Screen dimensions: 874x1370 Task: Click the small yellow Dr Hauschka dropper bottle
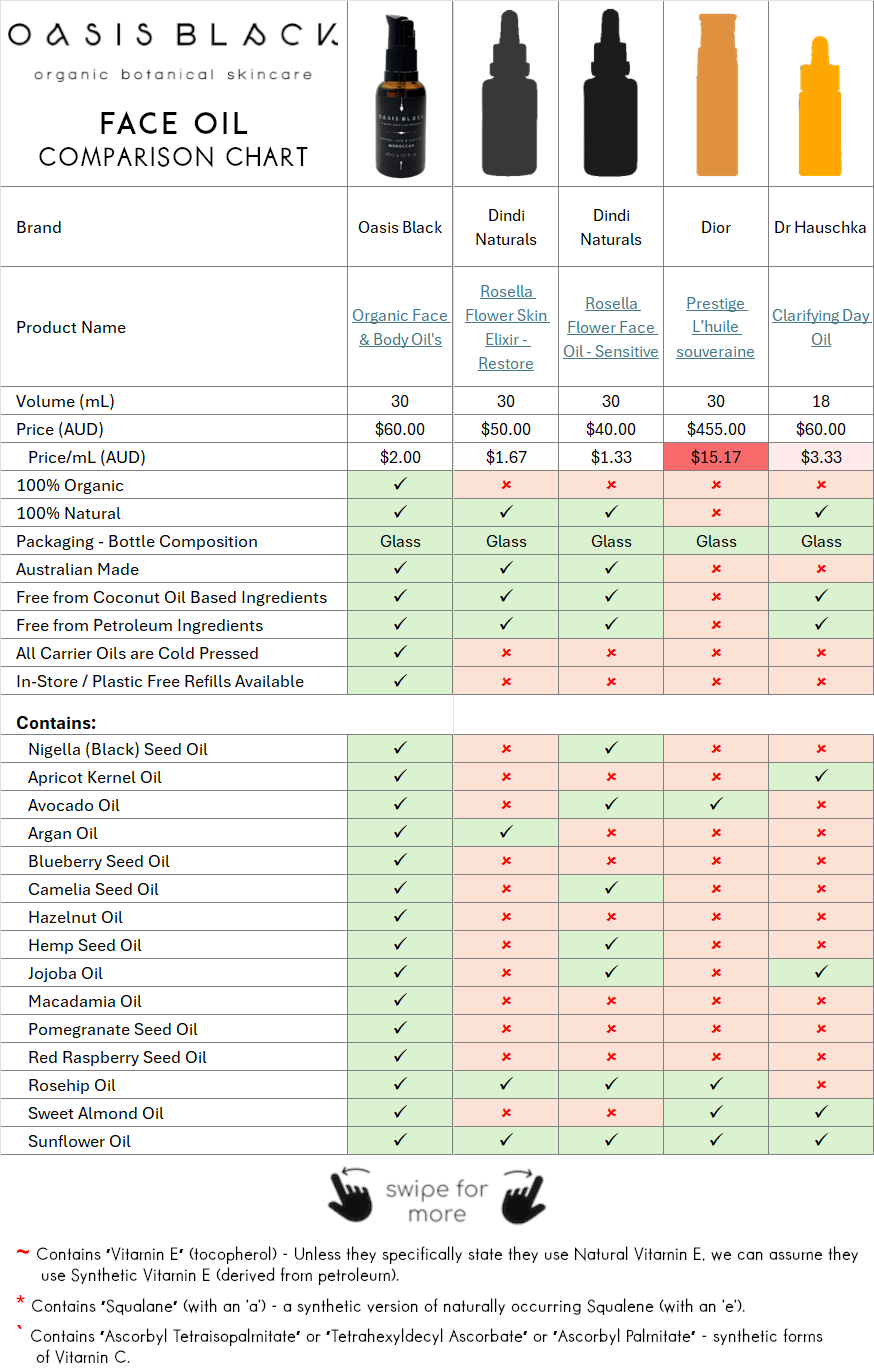pos(821,112)
